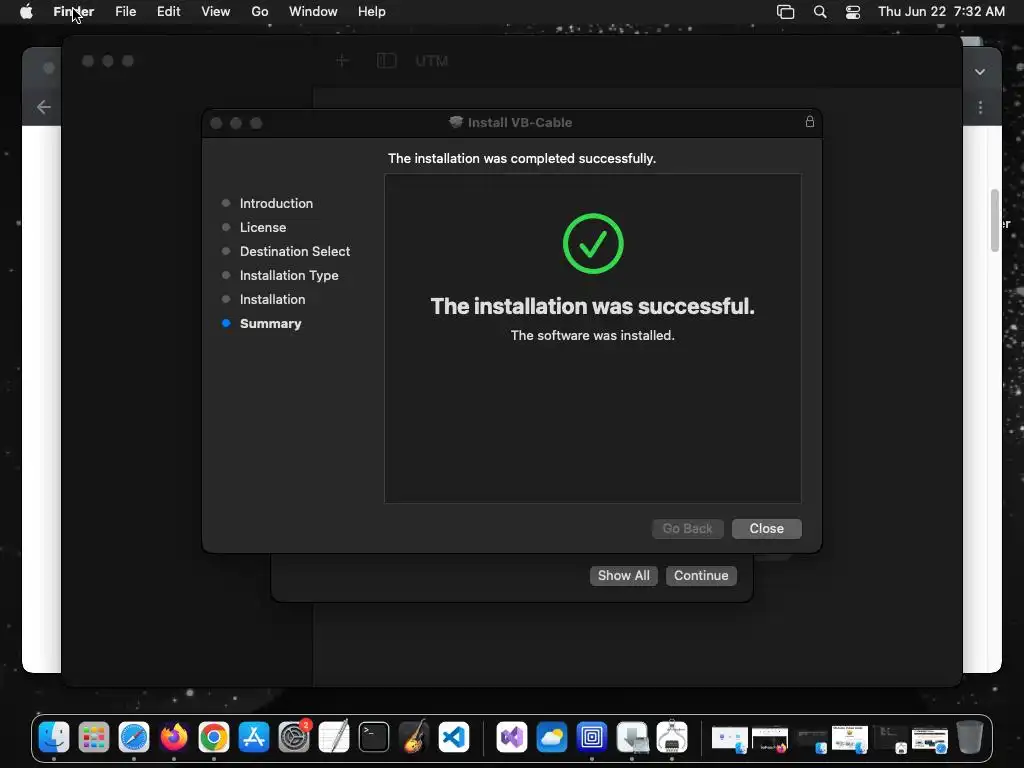The image size is (1024, 768).
Task: Click Continue in the dialog behind installer
Action: (x=701, y=575)
